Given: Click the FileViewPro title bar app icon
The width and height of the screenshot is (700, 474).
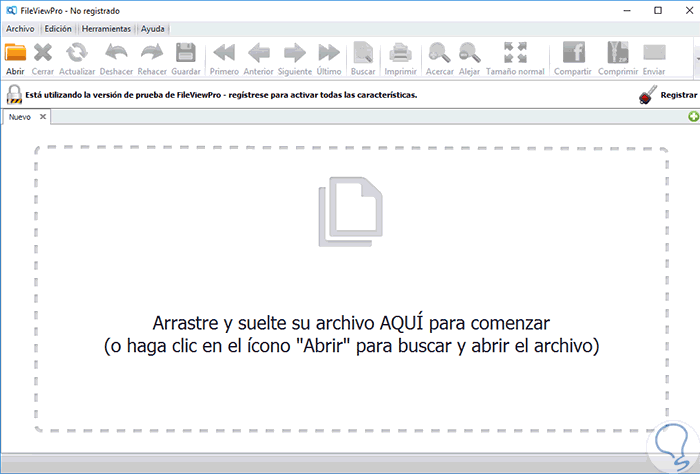Looking at the screenshot, I should 12,10.
